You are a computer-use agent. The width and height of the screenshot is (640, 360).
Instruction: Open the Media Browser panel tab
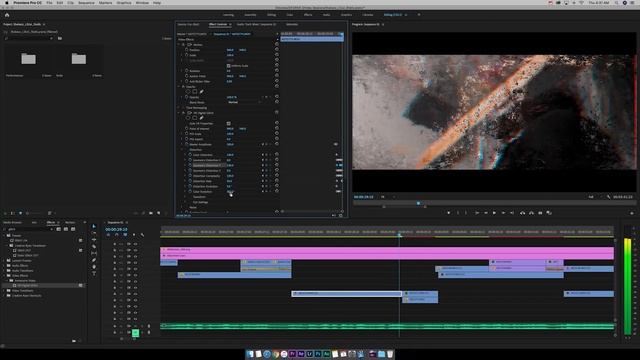13,222
